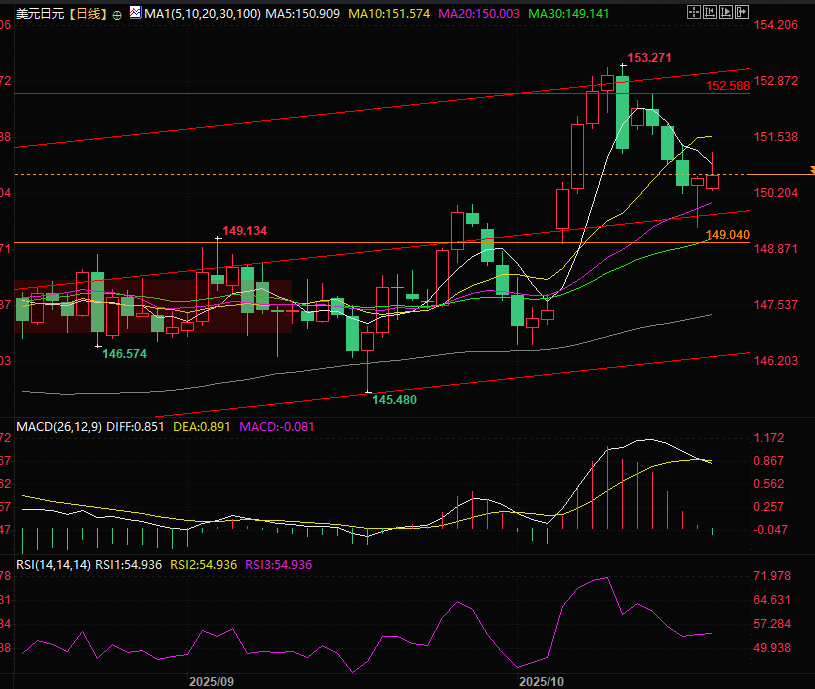Select the MA5:150.909 value

(303, 14)
